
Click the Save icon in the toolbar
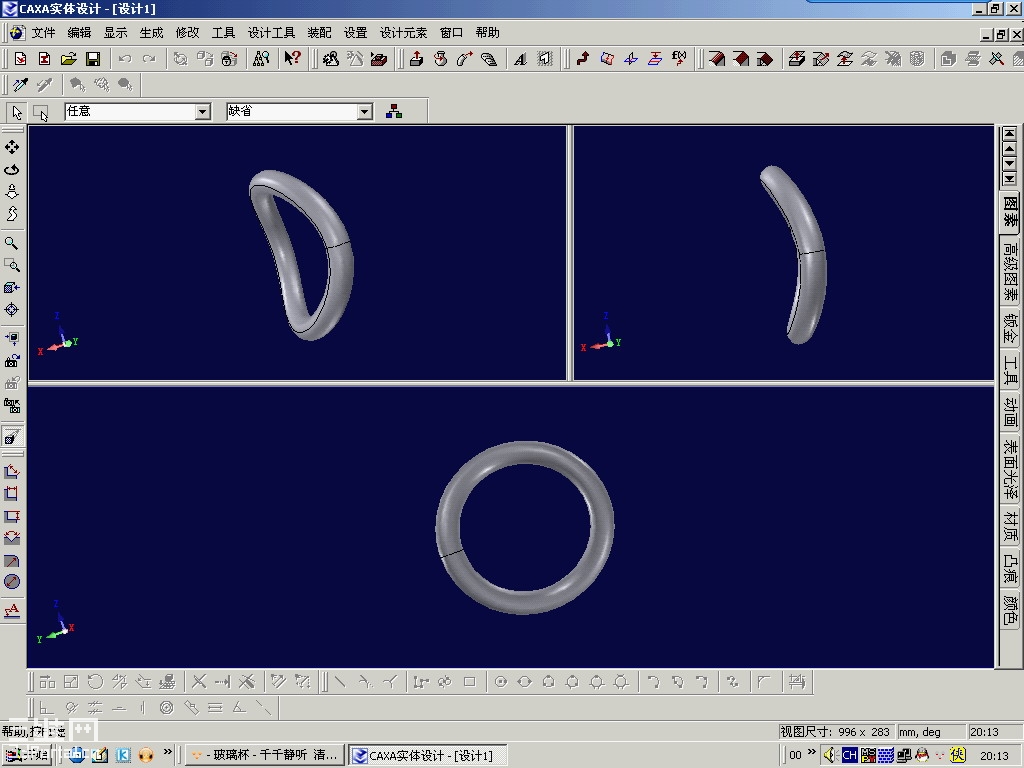(x=94, y=58)
